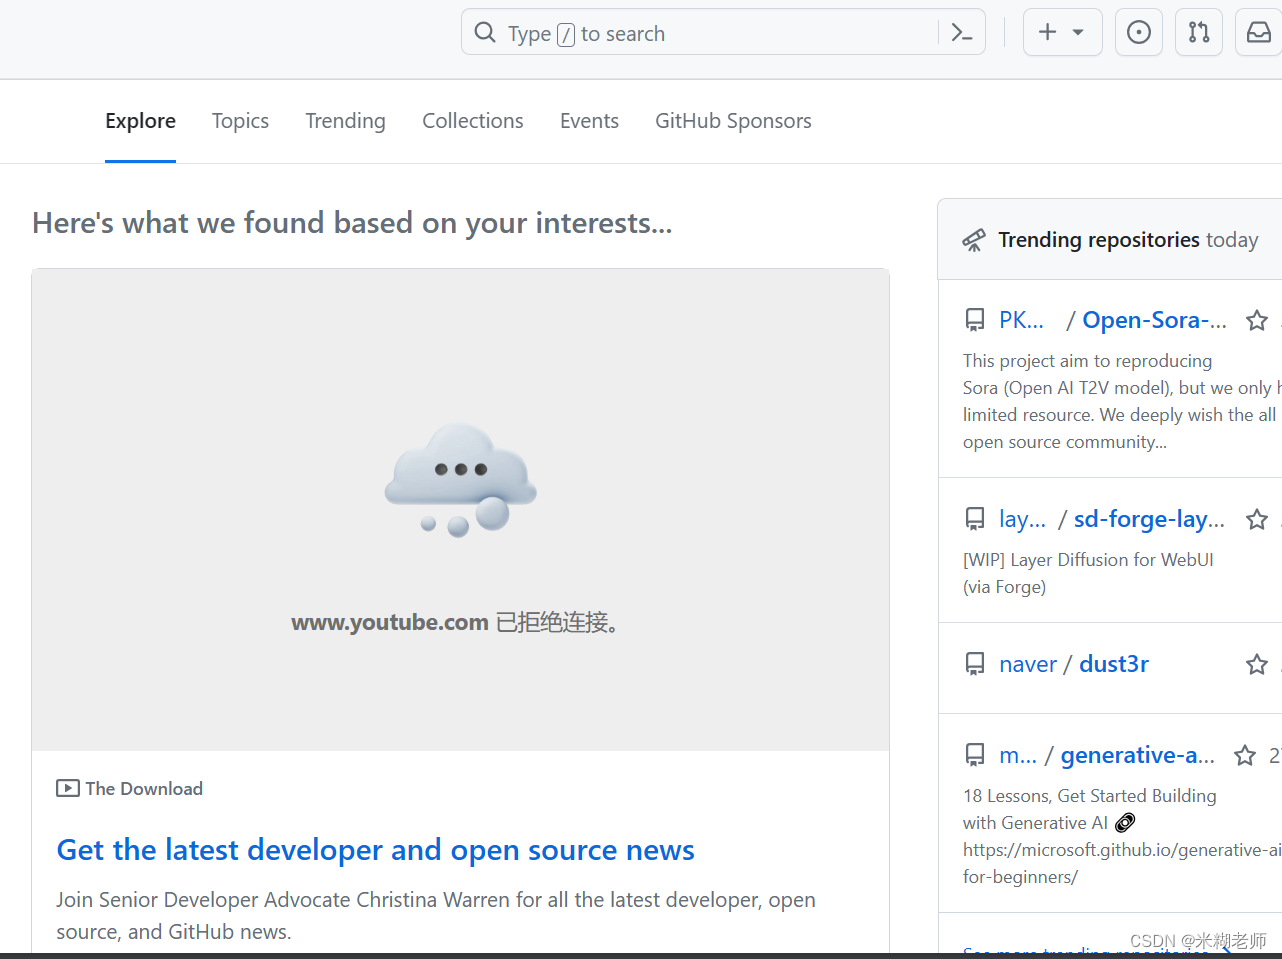
Task: Focus the 'Type / to search' field
Action: click(x=723, y=33)
